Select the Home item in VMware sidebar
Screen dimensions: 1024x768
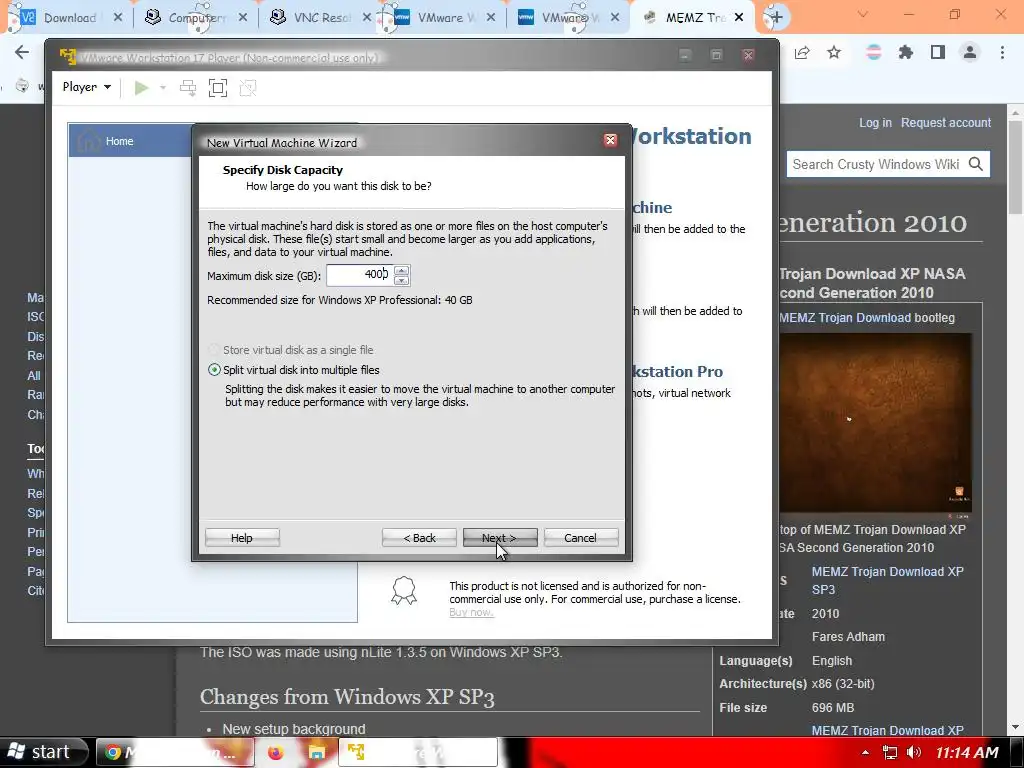coord(131,140)
